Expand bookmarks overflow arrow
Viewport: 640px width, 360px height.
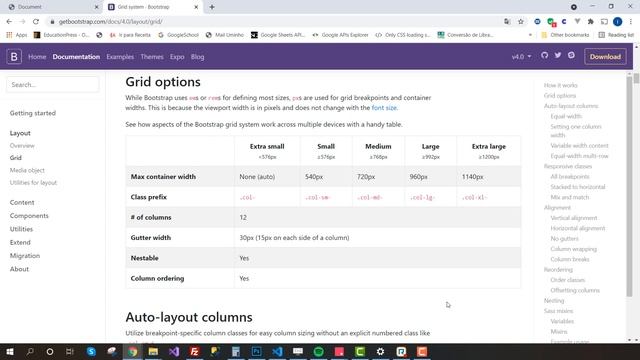pyautogui.click(x=530, y=35)
